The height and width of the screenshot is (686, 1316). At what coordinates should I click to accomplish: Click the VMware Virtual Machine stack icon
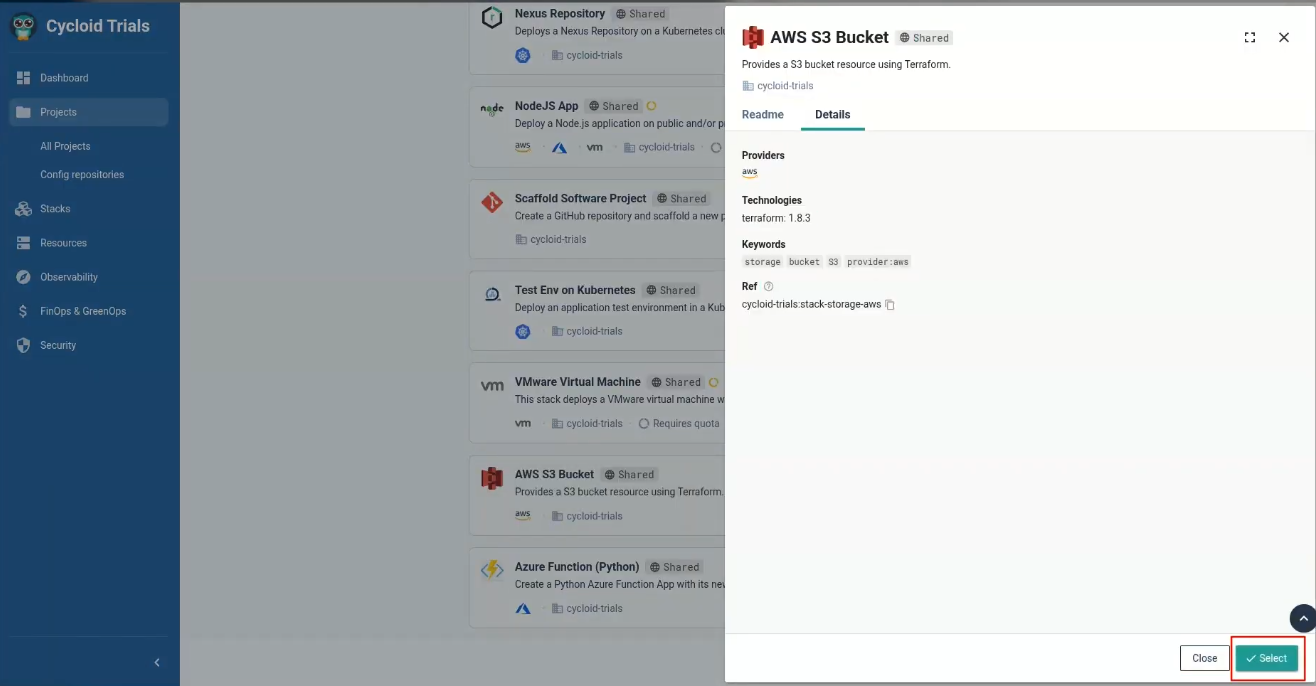[492, 386]
